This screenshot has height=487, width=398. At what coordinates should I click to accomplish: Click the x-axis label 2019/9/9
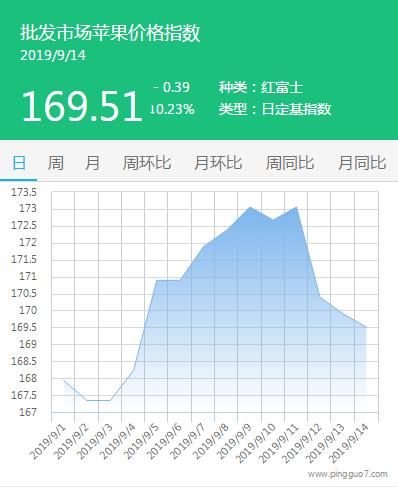point(234,442)
